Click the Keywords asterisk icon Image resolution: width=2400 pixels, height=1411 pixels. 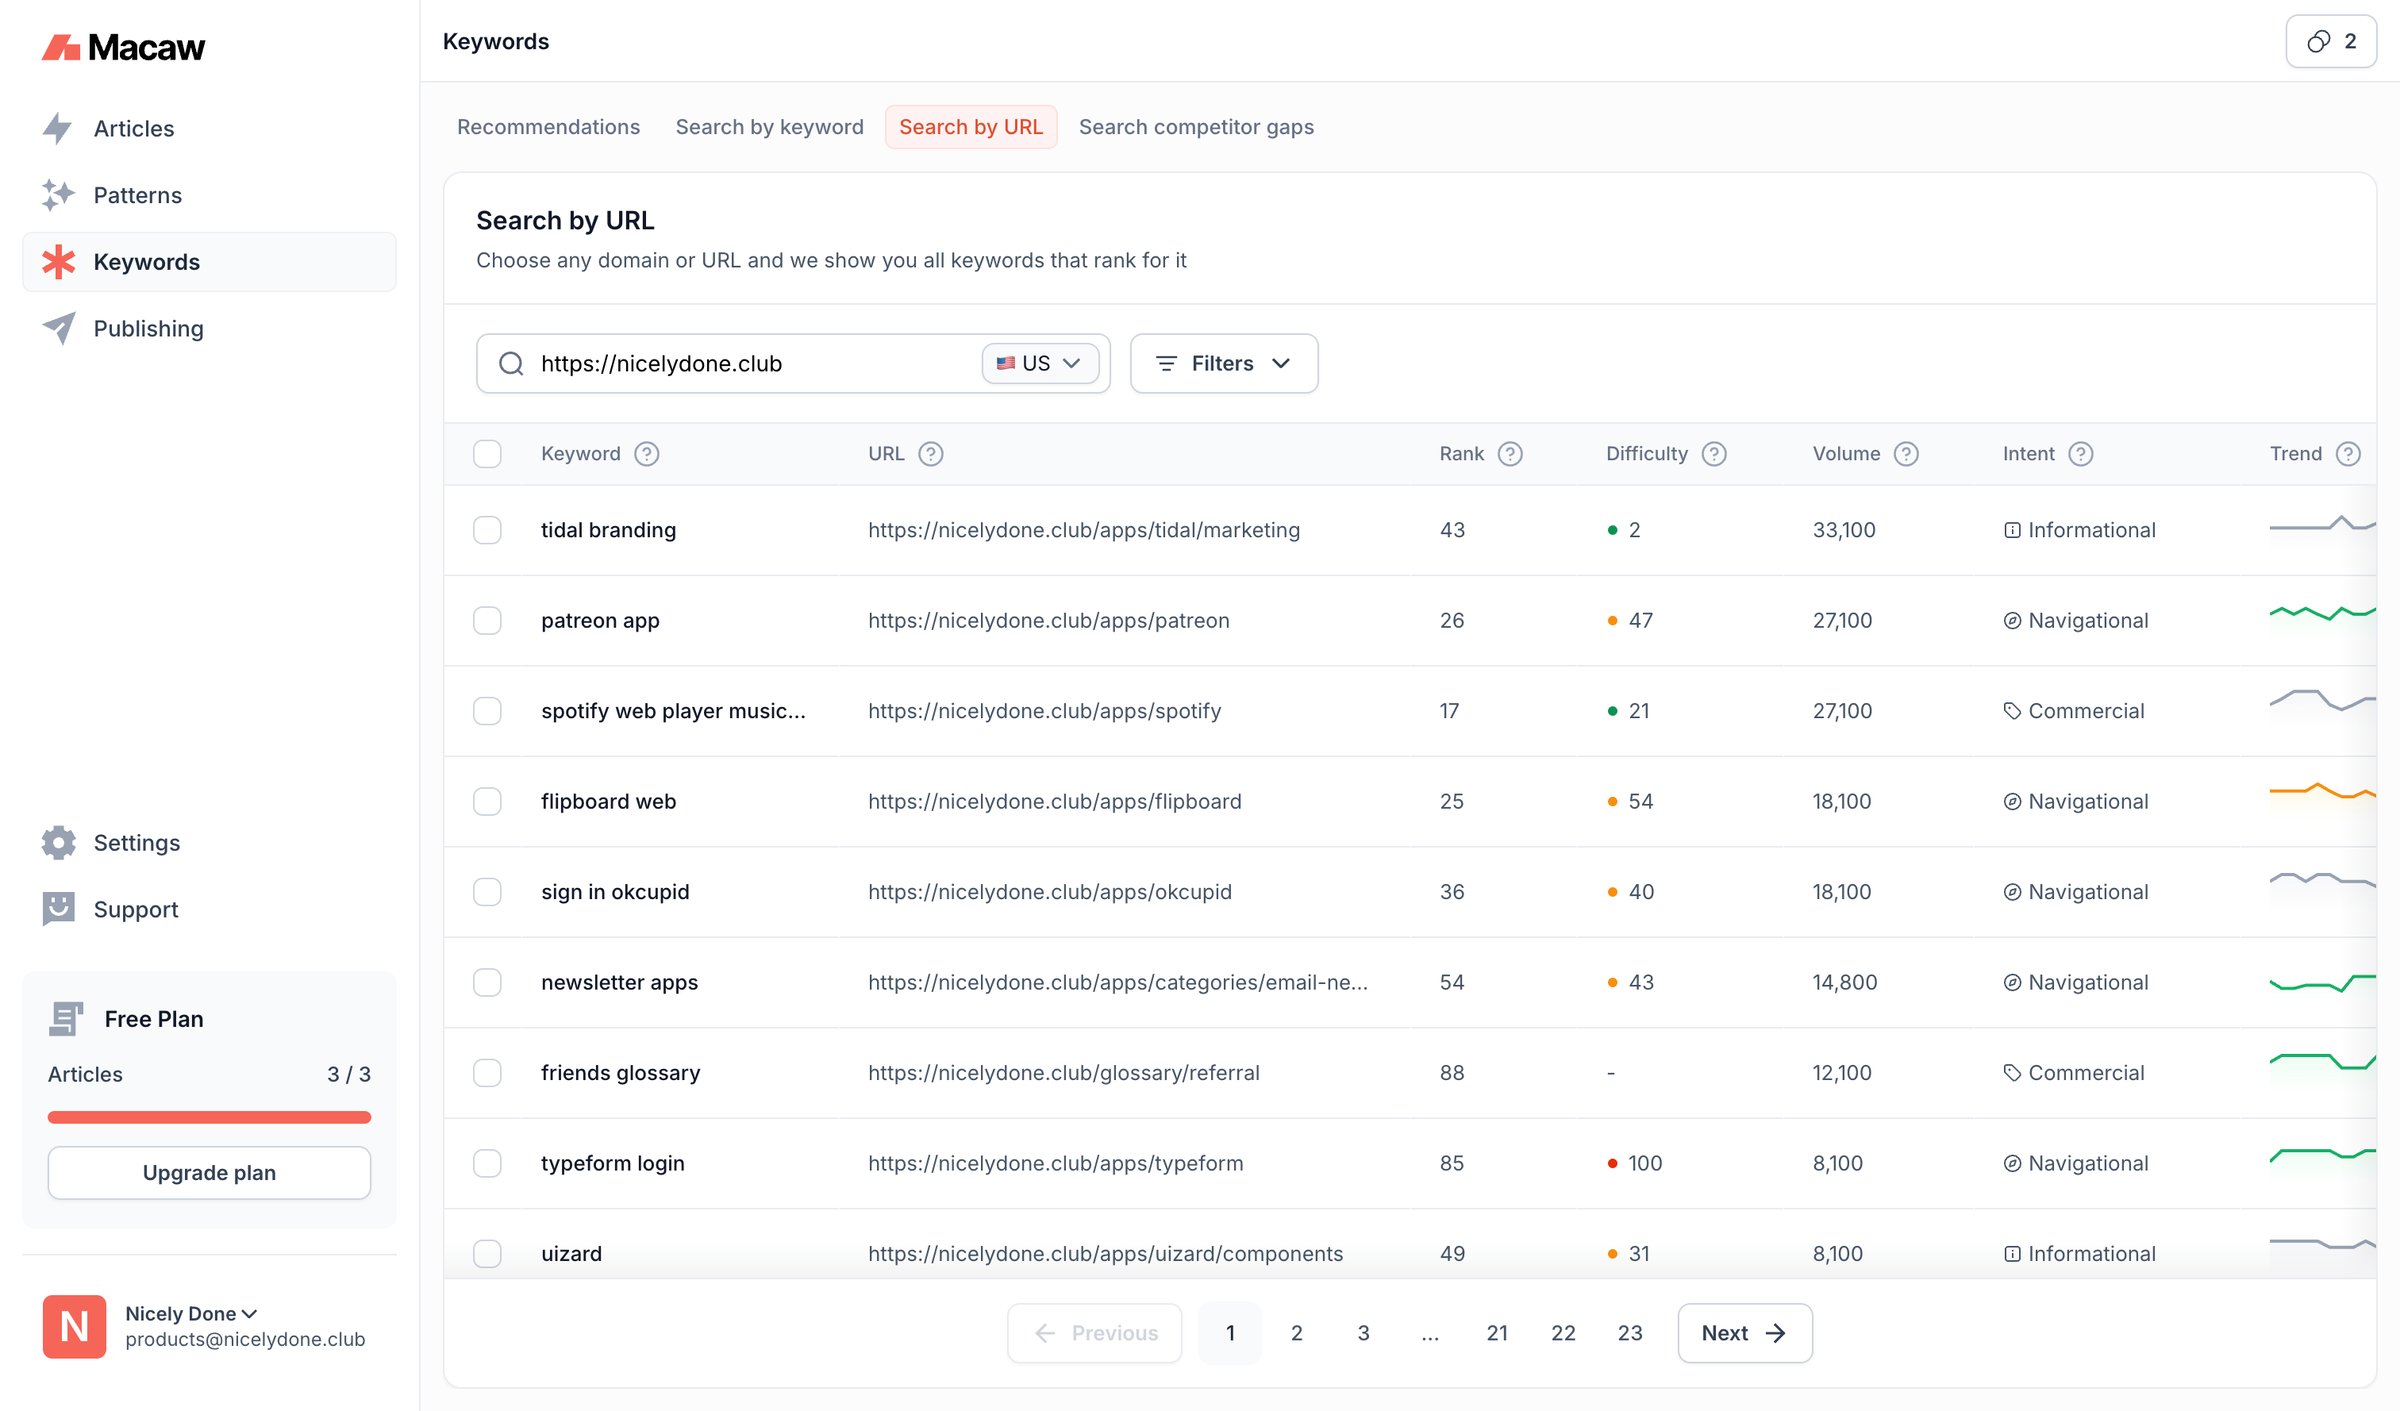click(x=58, y=262)
